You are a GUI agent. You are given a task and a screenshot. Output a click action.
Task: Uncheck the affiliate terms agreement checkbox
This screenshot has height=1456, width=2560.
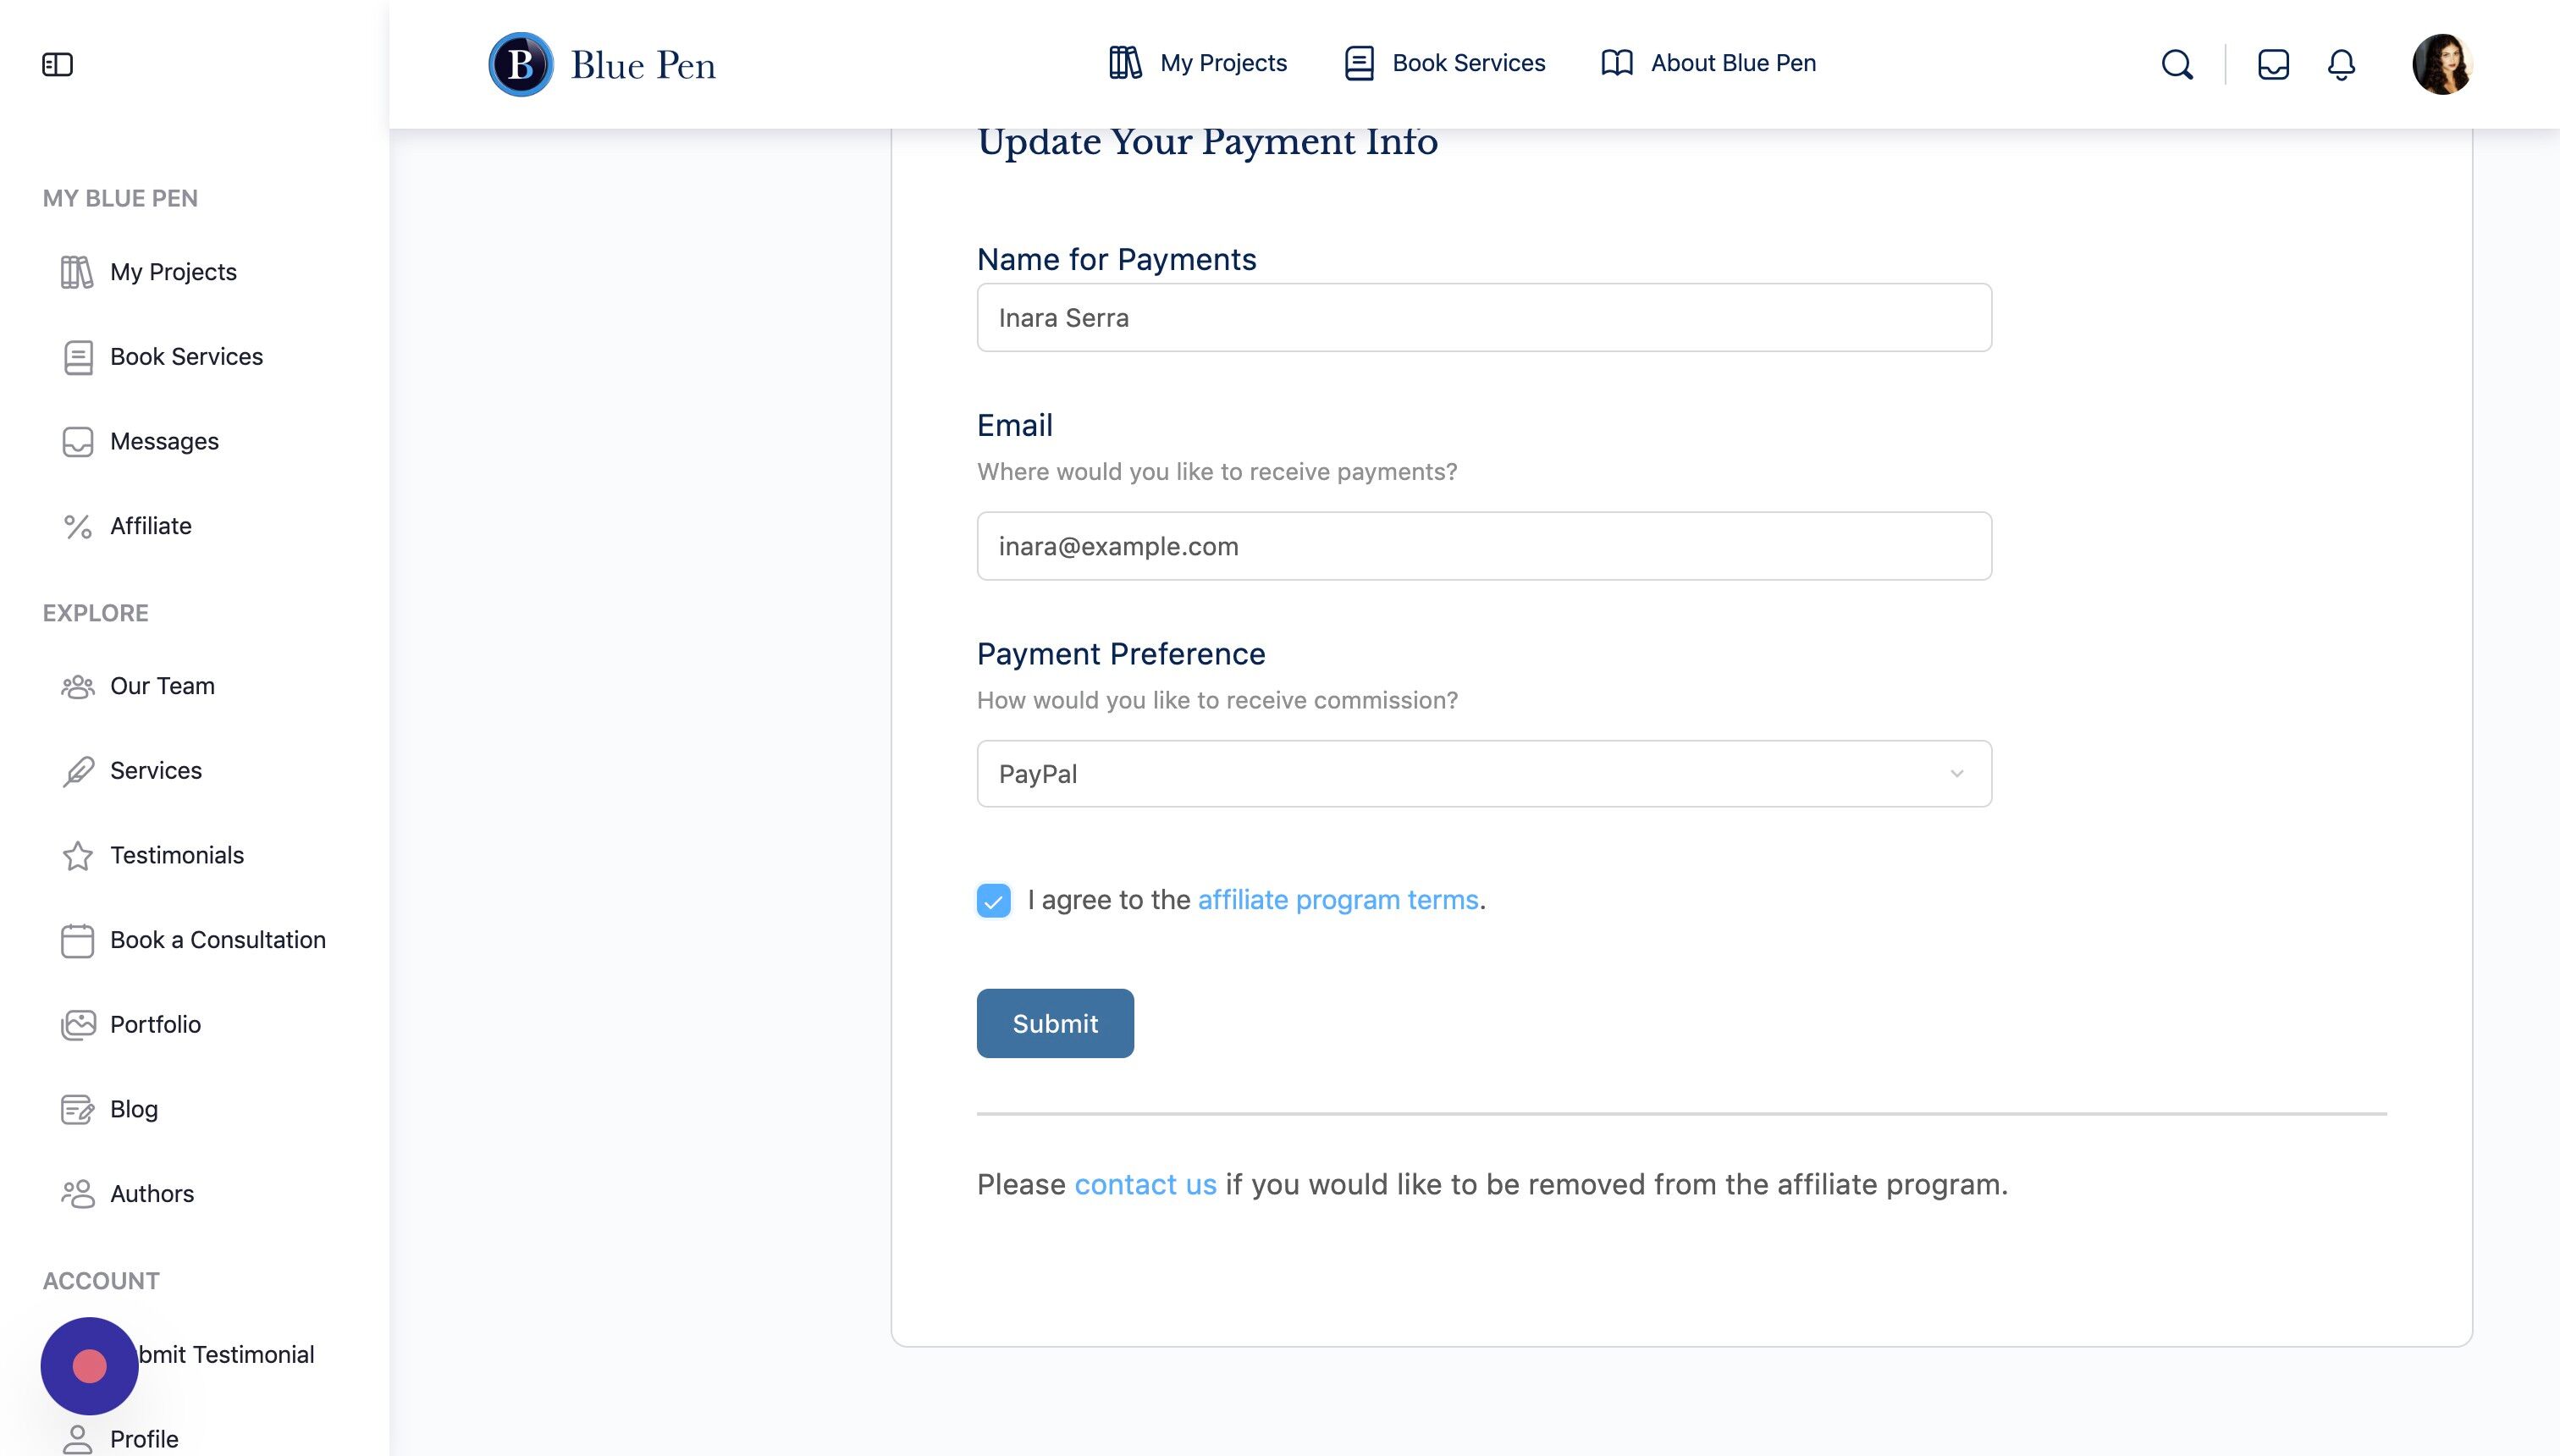993,901
